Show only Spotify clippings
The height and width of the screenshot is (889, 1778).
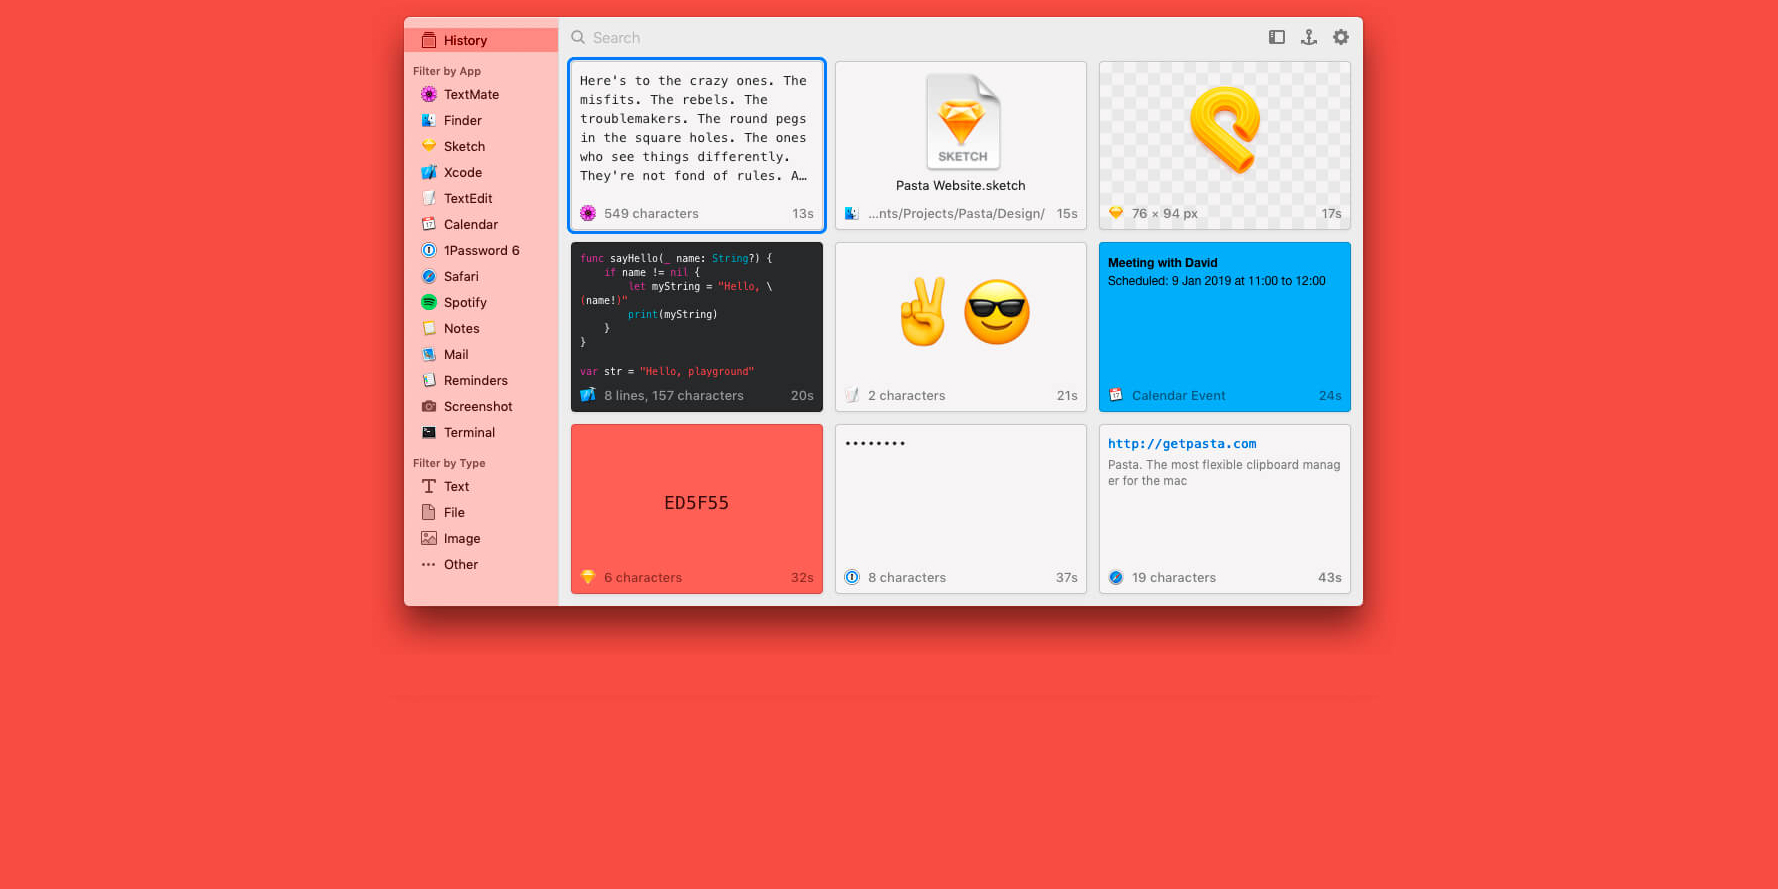point(465,302)
